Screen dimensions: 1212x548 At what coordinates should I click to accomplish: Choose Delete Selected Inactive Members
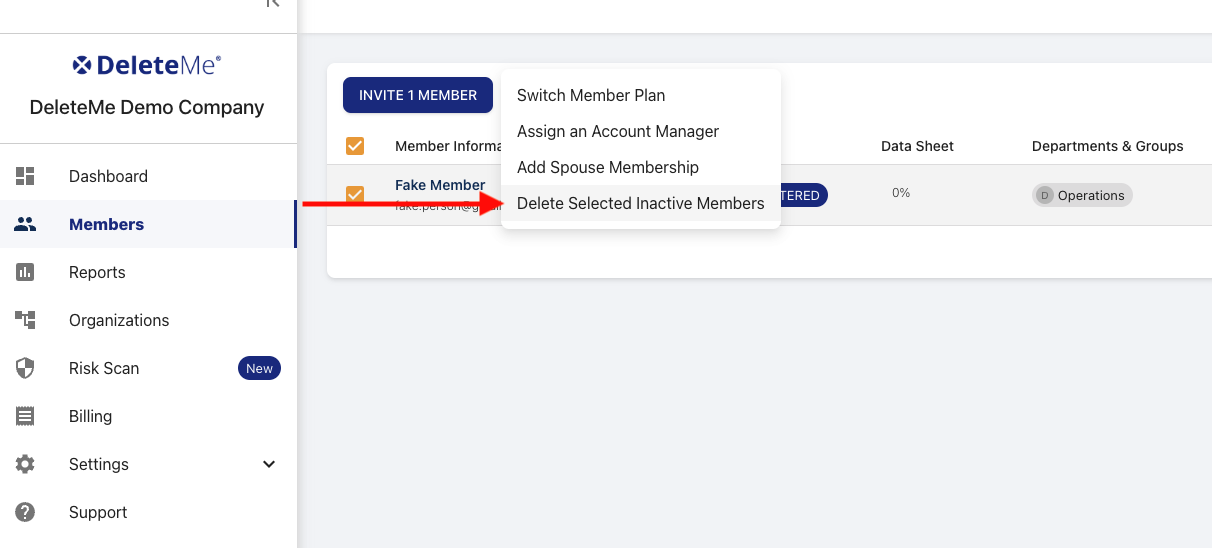(640, 203)
